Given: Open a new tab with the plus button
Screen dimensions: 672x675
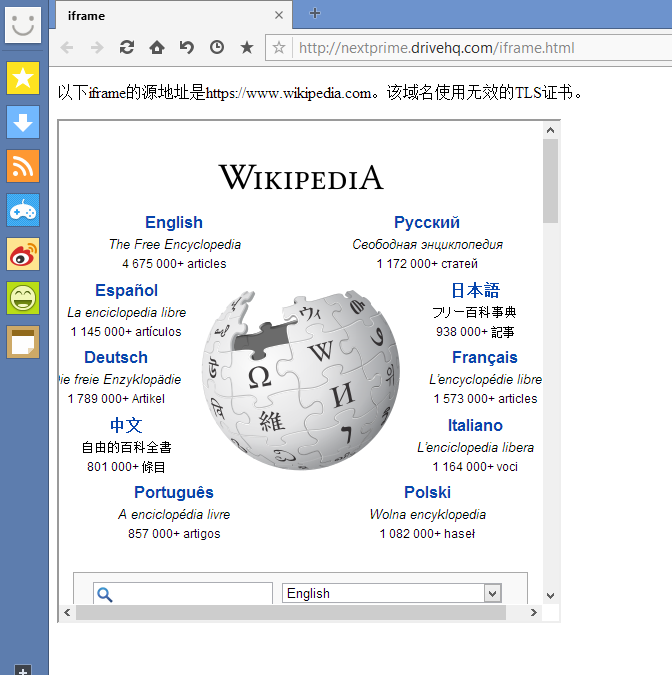Looking at the screenshot, I should click(315, 13).
